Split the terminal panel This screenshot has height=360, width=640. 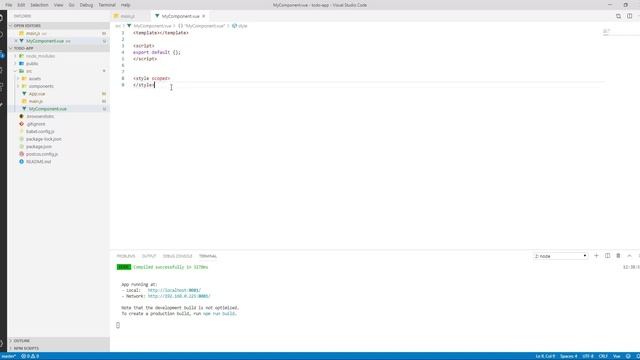[x=607, y=256]
